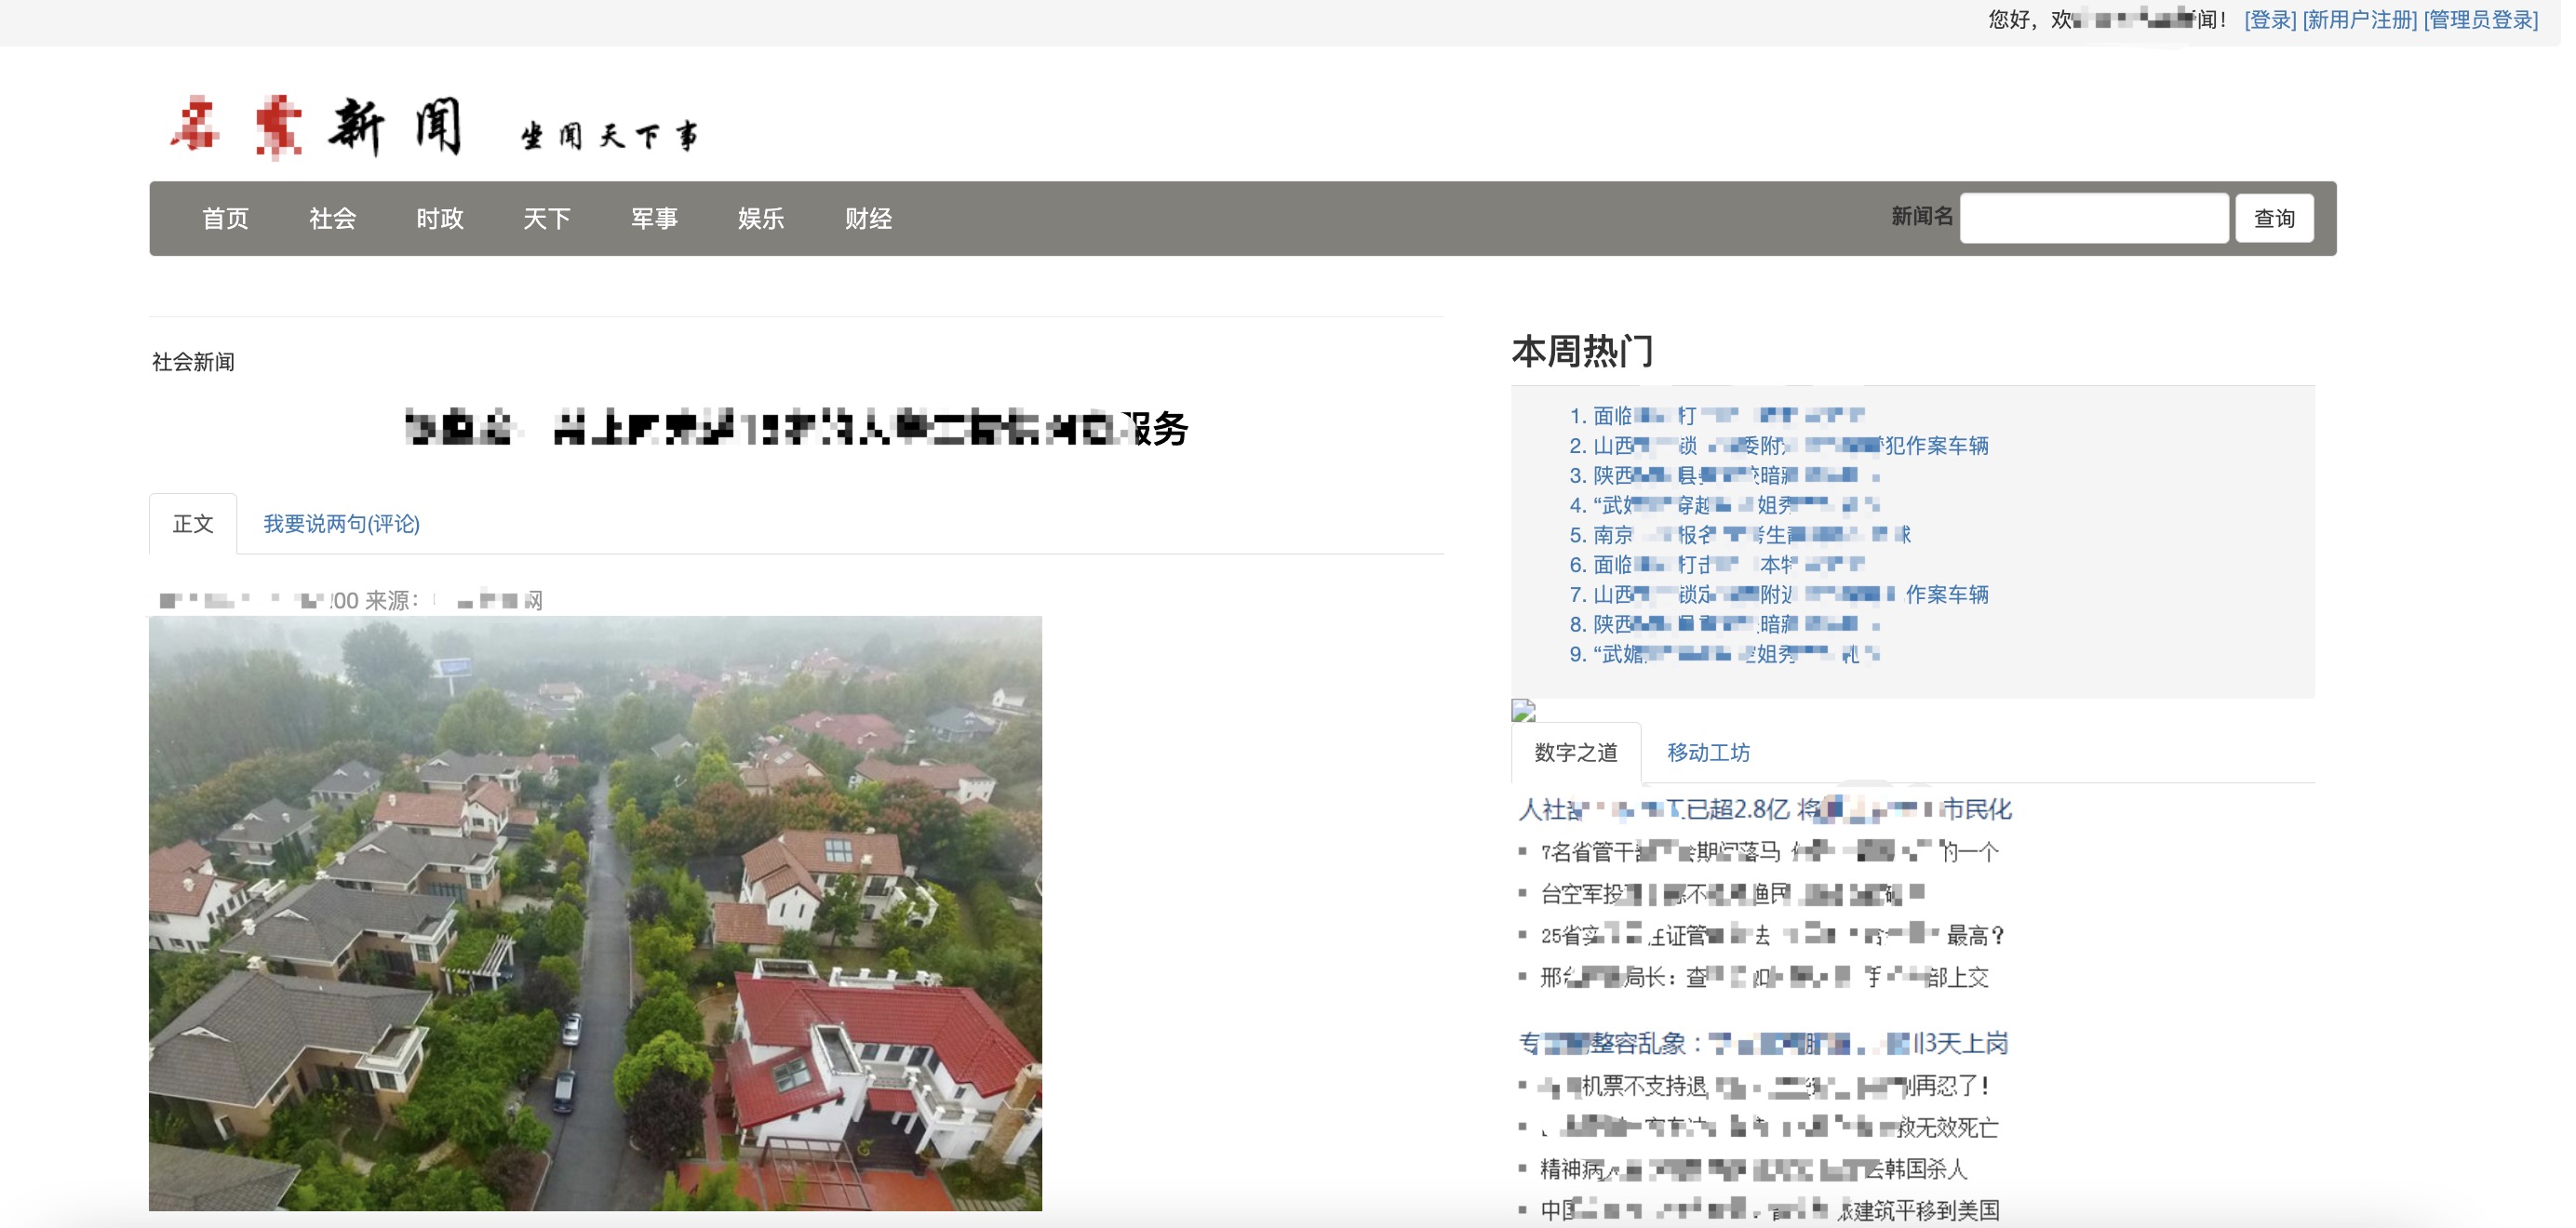Select the 天下 navigation item
The height and width of the screenshot is (1228, 2576).
click(548, 219)
